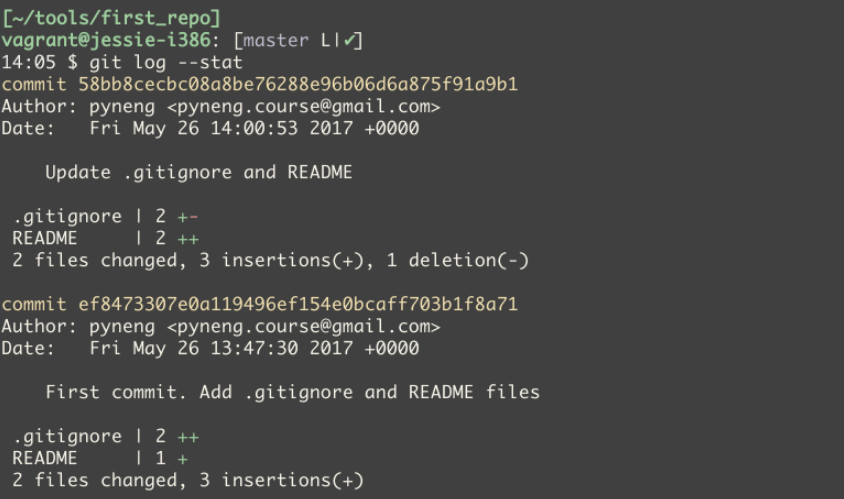
Task: Click the directory path ~/tools/first_repo
Action: [x=111, y=18]
